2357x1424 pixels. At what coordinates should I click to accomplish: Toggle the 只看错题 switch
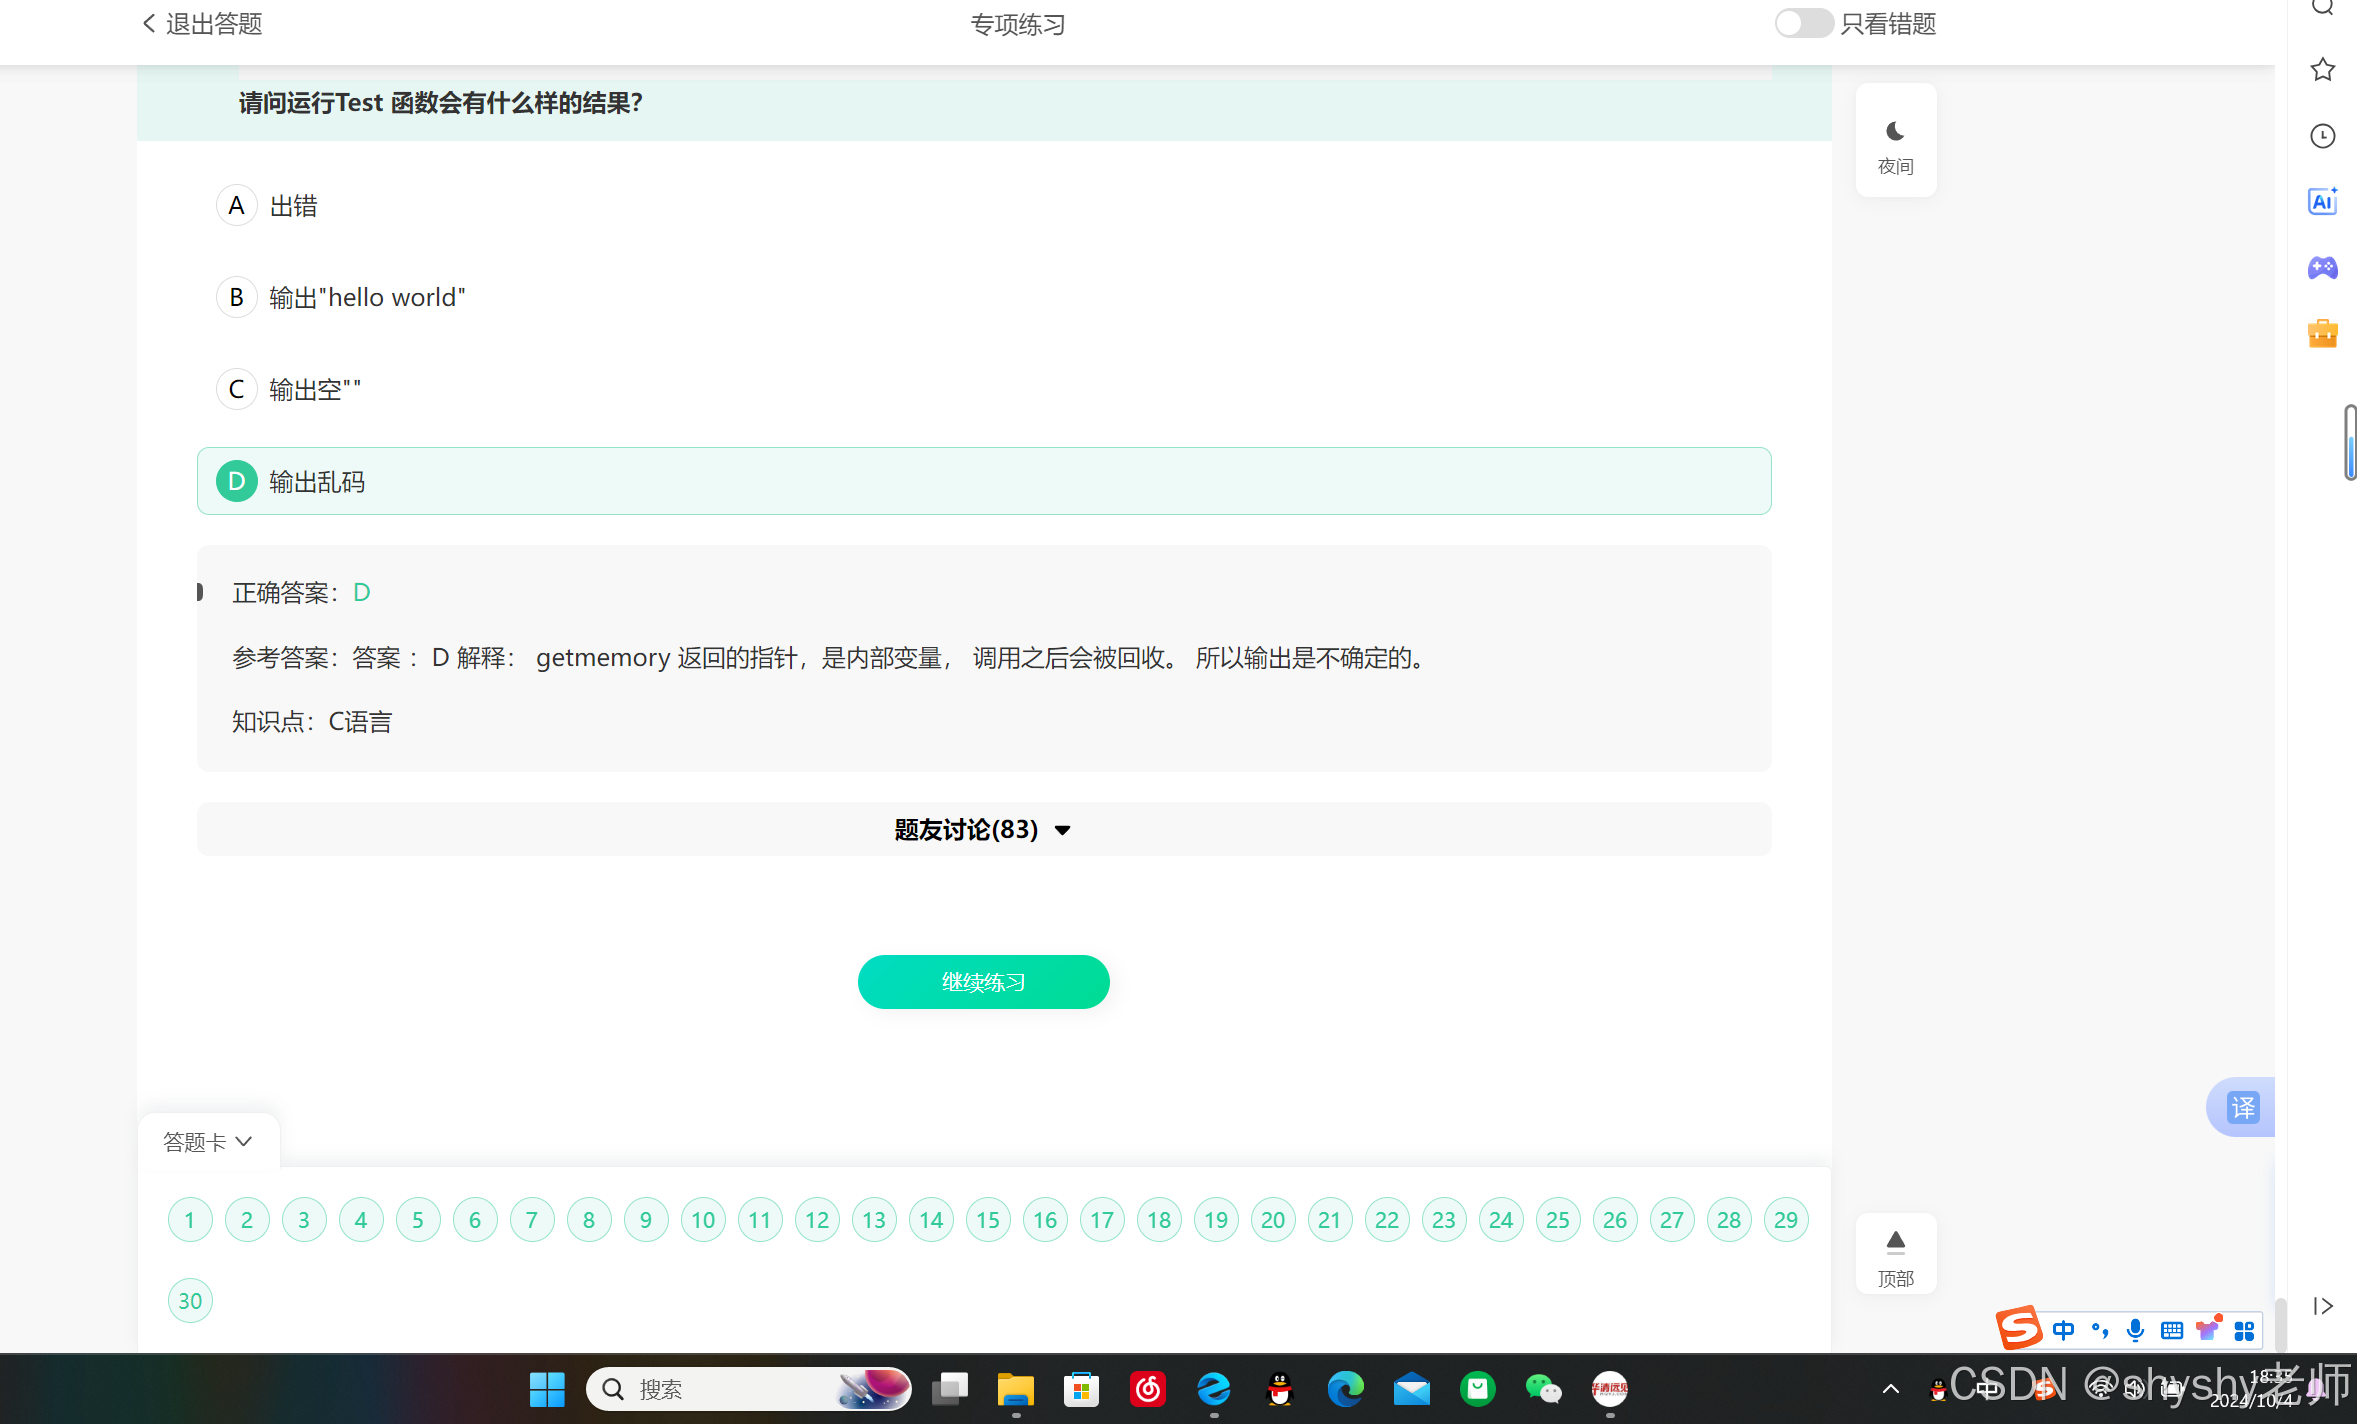(1803, 24)
